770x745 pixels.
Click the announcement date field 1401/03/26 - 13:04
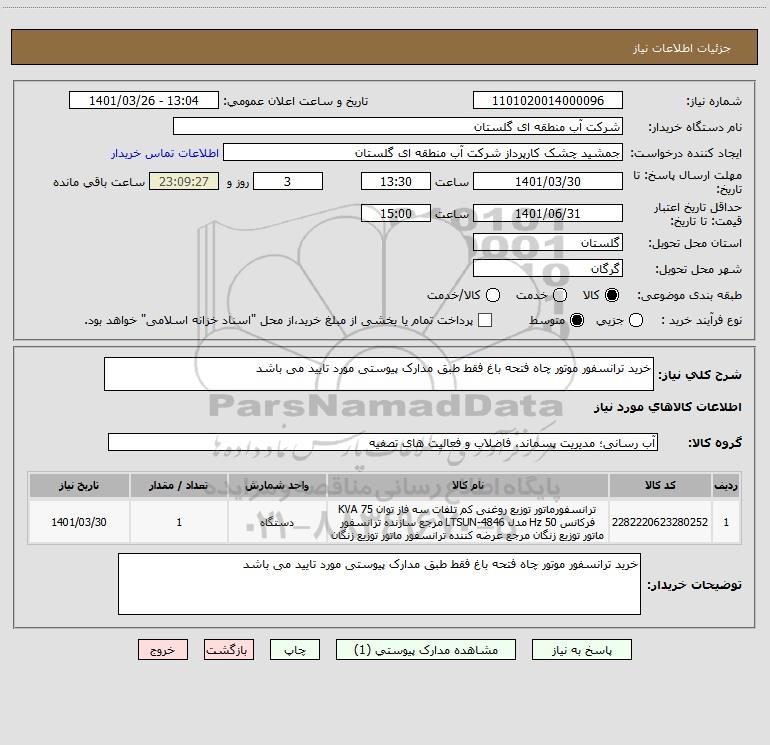pos(143,101)
